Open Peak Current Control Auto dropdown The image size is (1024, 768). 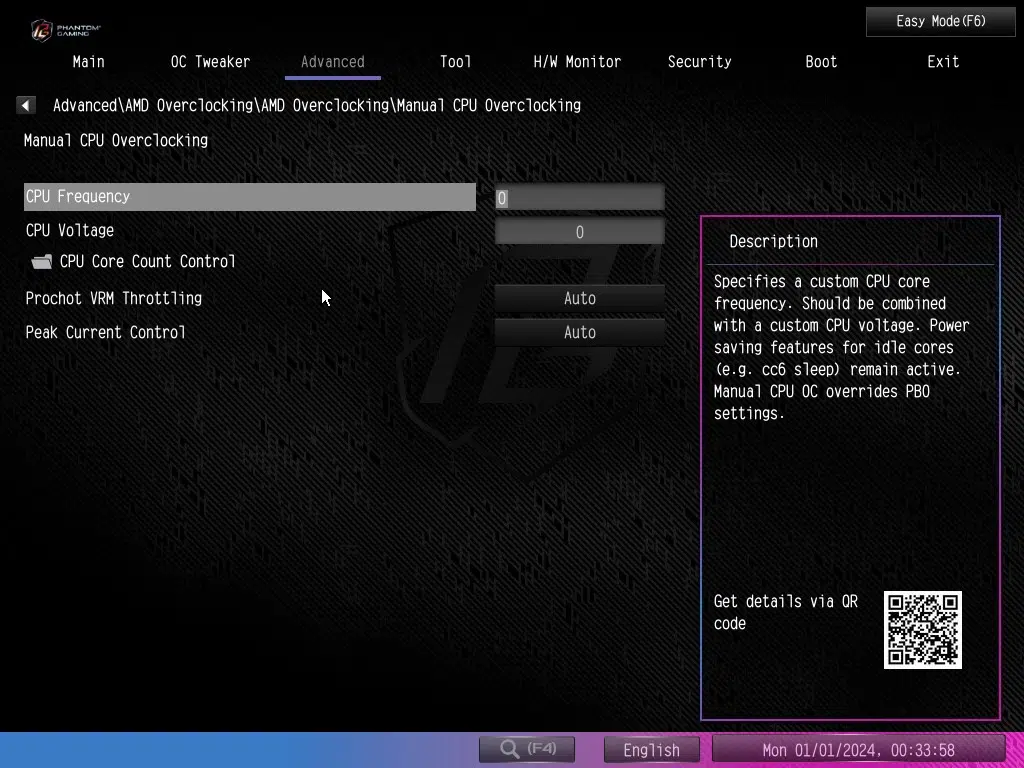coord(579,332)
